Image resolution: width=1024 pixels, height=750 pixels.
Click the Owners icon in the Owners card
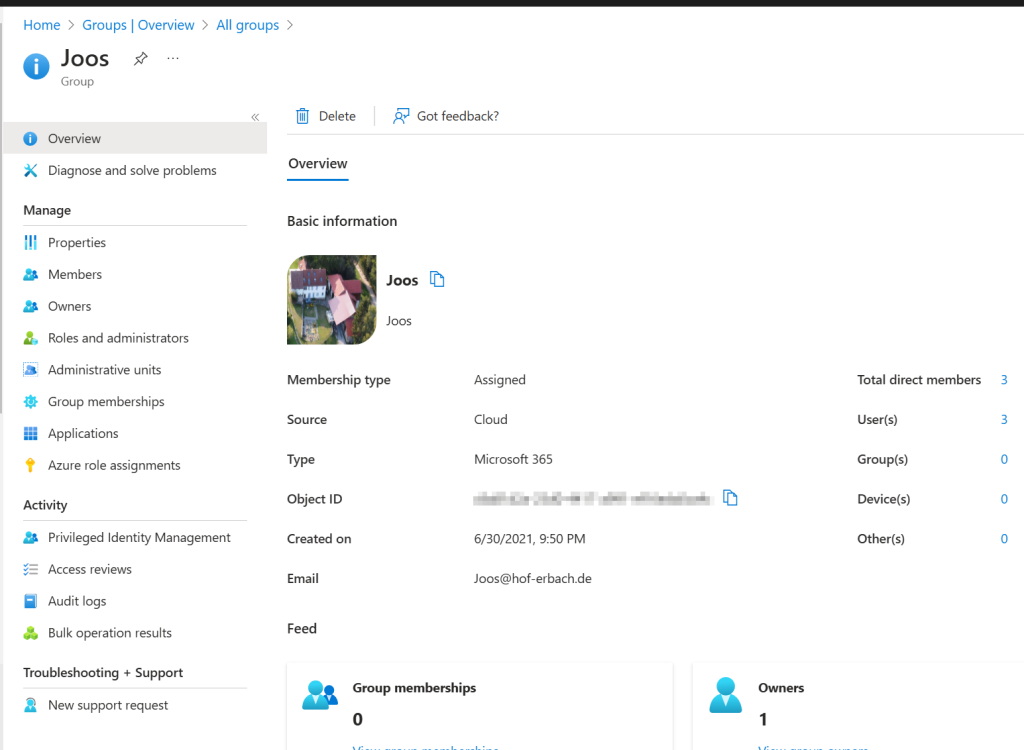pos(725,695)
